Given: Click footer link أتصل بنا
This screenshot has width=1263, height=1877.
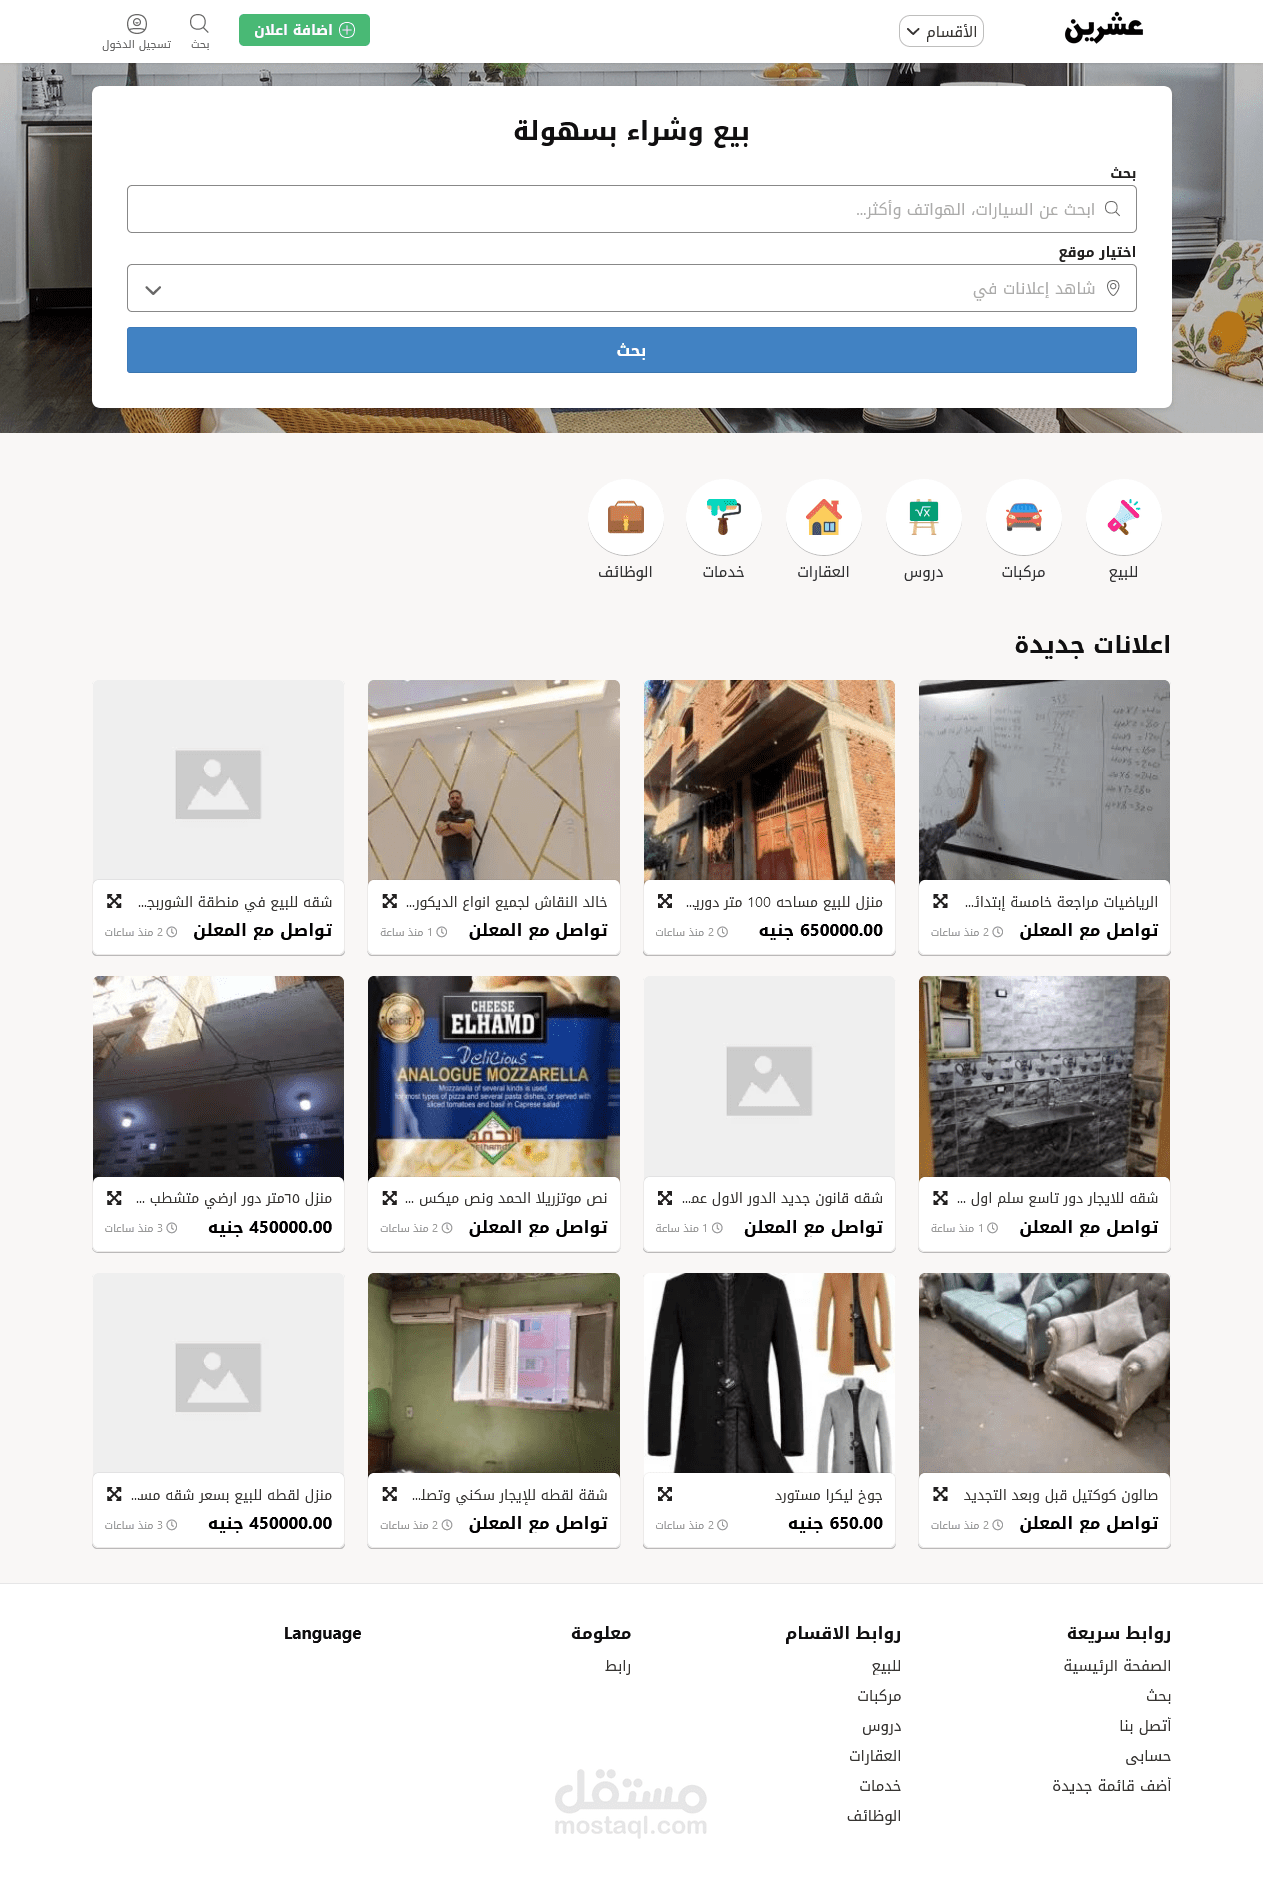Looking at the screenshot, I should 1145,1726.
